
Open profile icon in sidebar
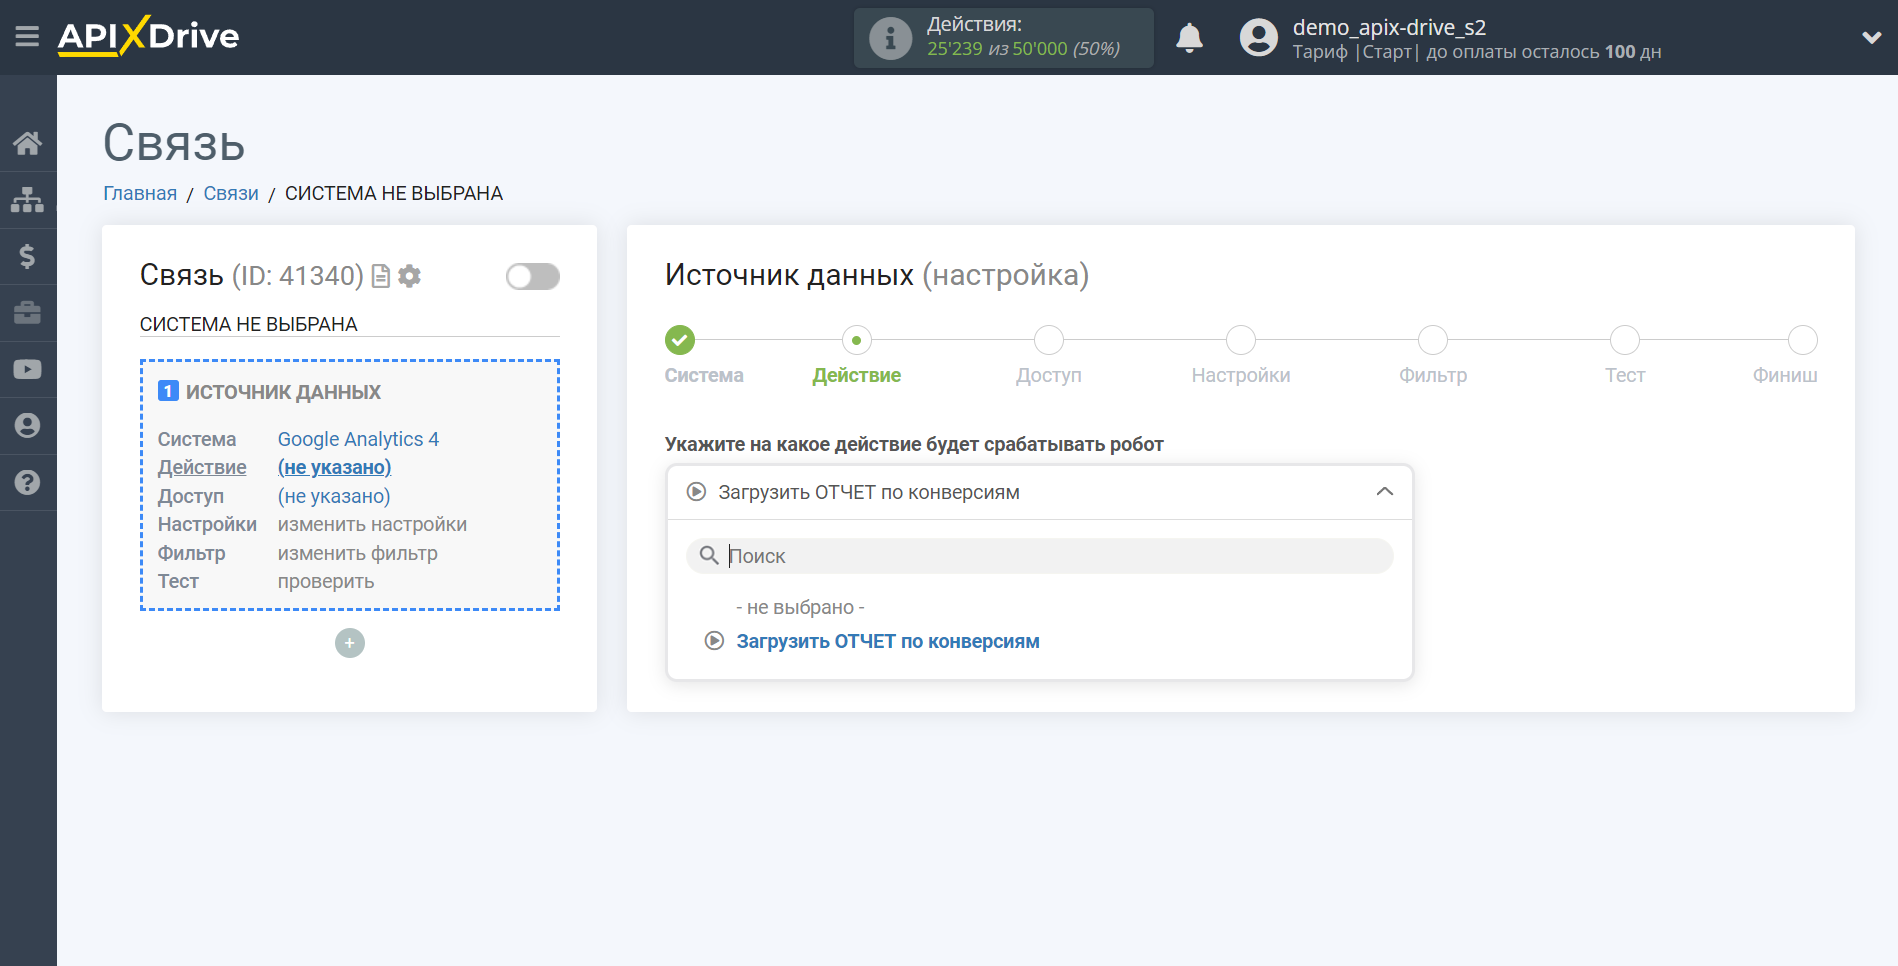click(27, 426)
